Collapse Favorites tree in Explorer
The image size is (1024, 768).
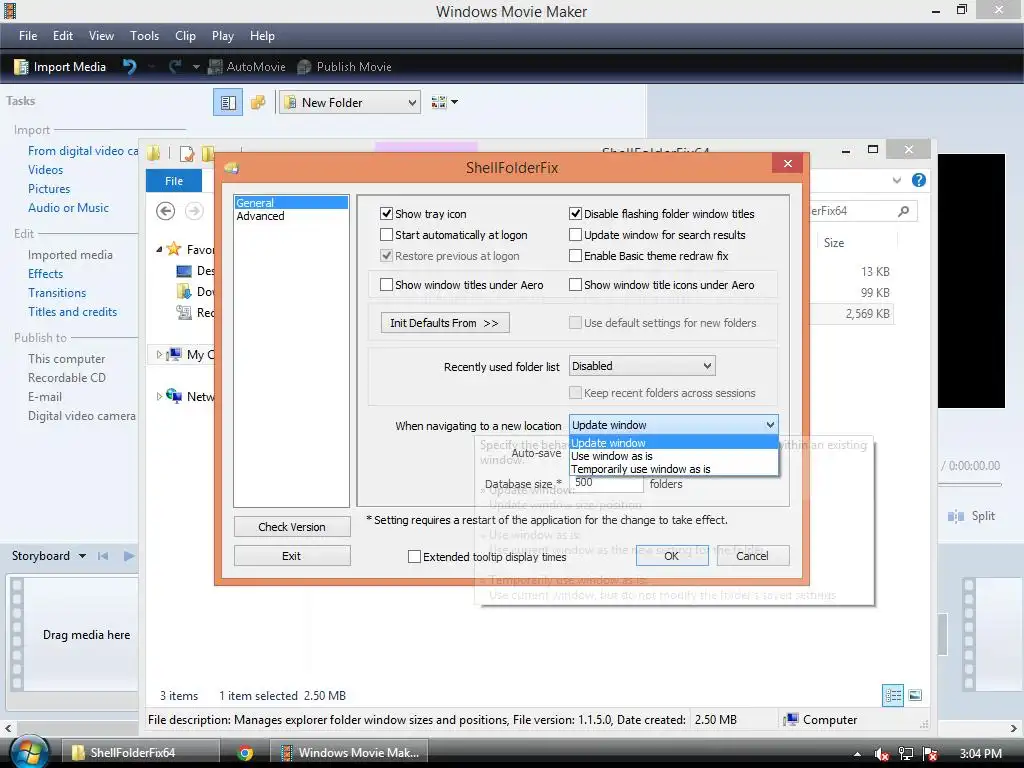pyautogui.click(x=159, y=249)
